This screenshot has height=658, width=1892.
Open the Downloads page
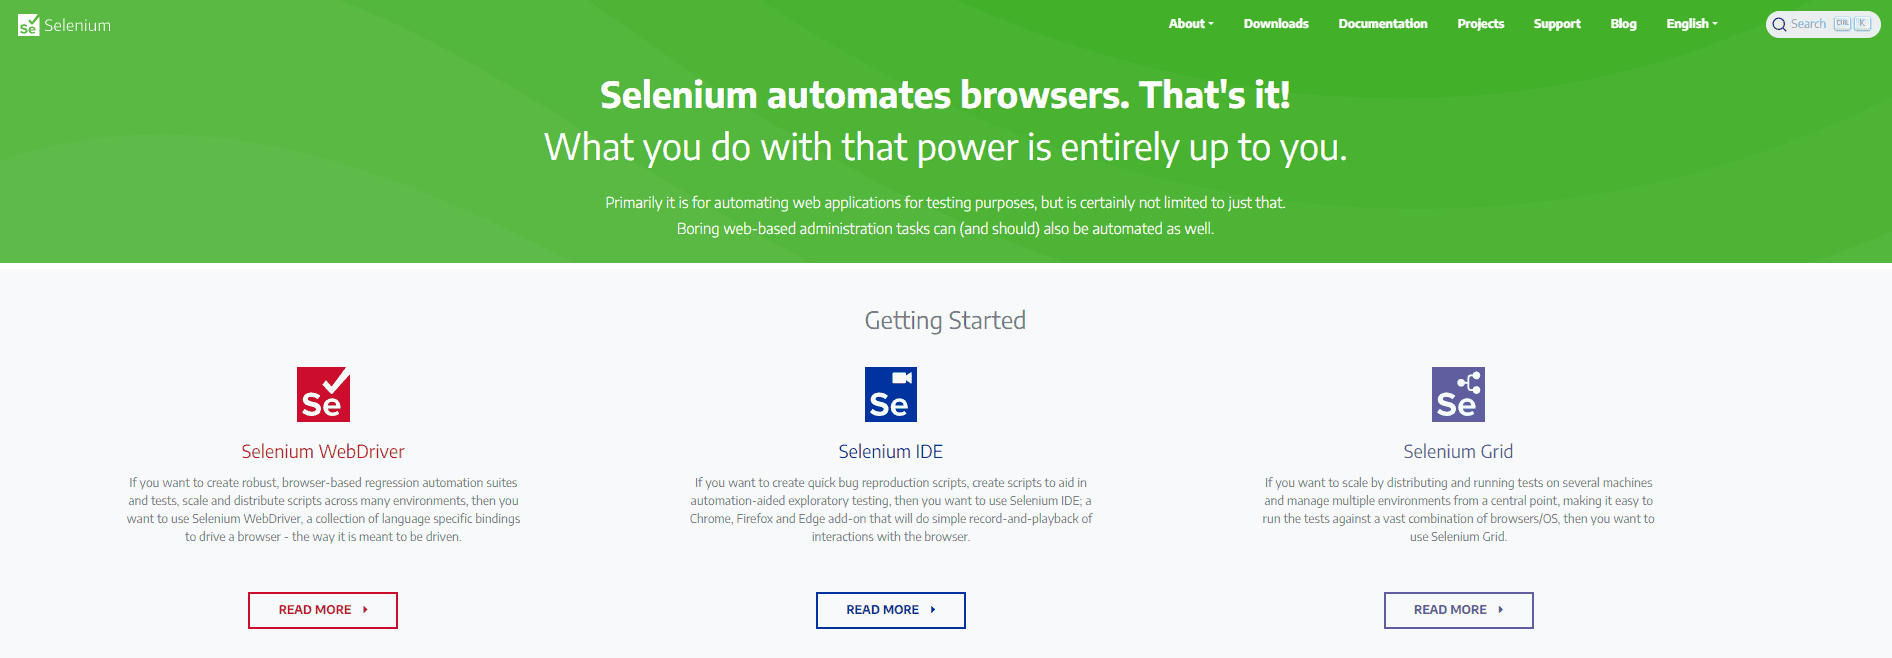pyautogui.click(x=1276, y=24)
